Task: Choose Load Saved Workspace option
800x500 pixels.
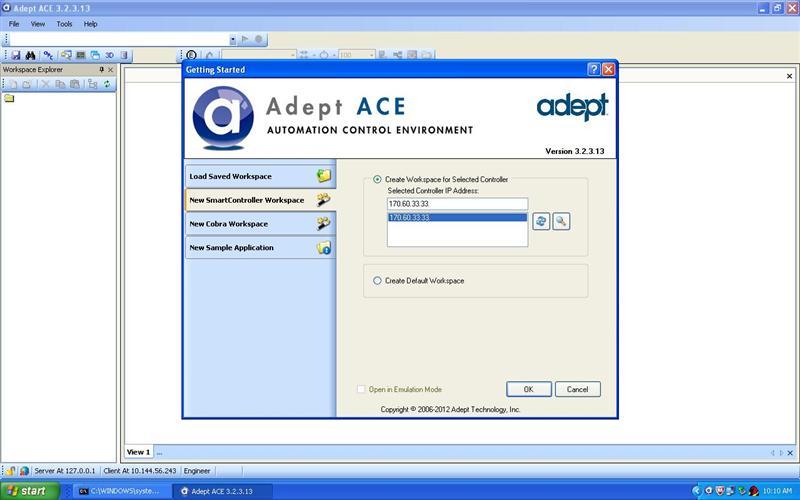Action: click(260, 177)
